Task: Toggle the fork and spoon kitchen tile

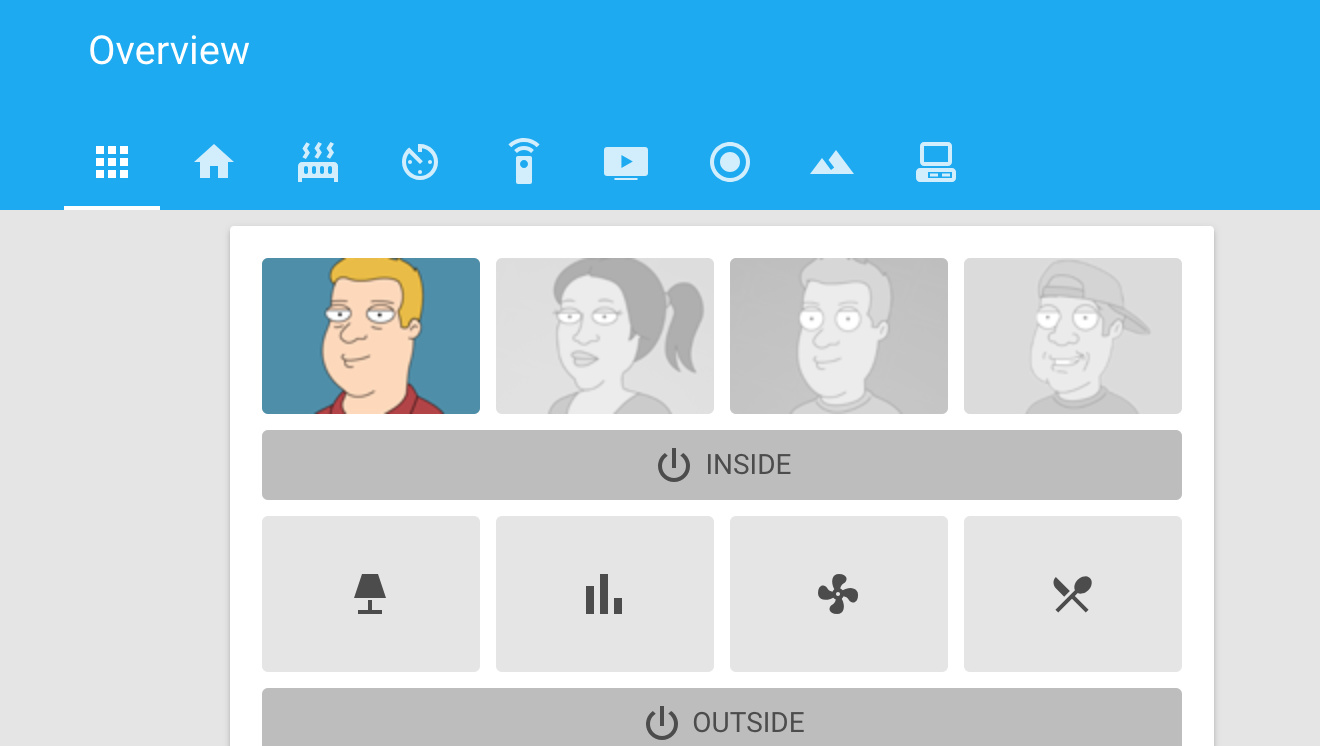Action: [x=1073, y=594]
